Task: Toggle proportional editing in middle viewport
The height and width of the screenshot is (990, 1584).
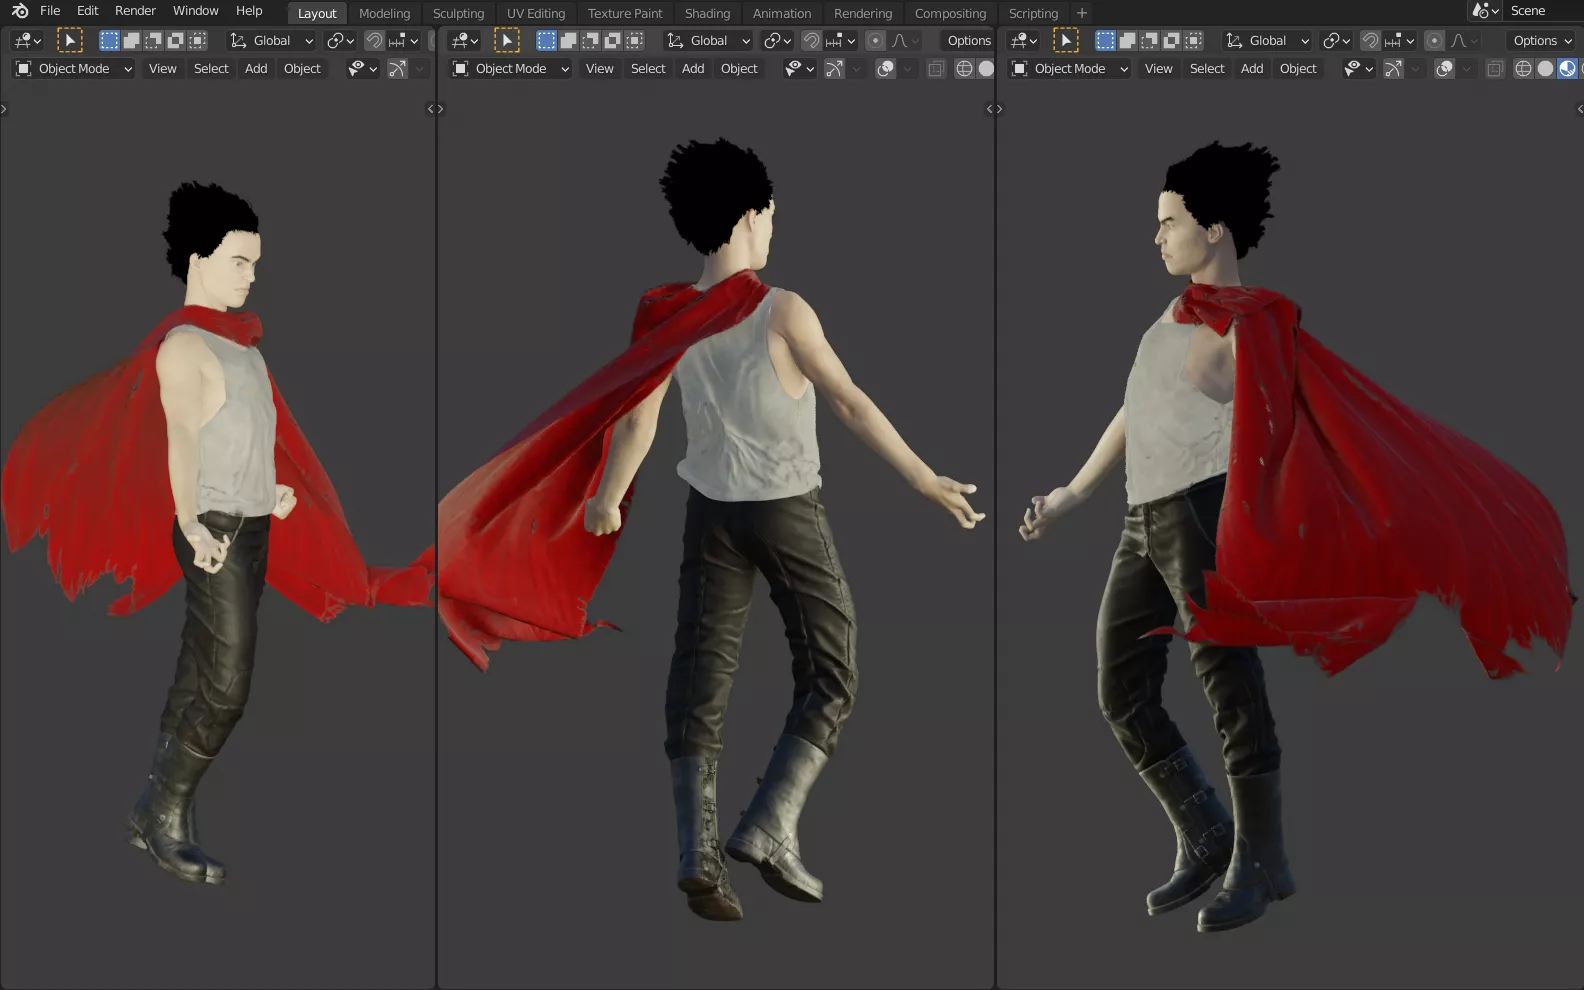Action: 875,41
